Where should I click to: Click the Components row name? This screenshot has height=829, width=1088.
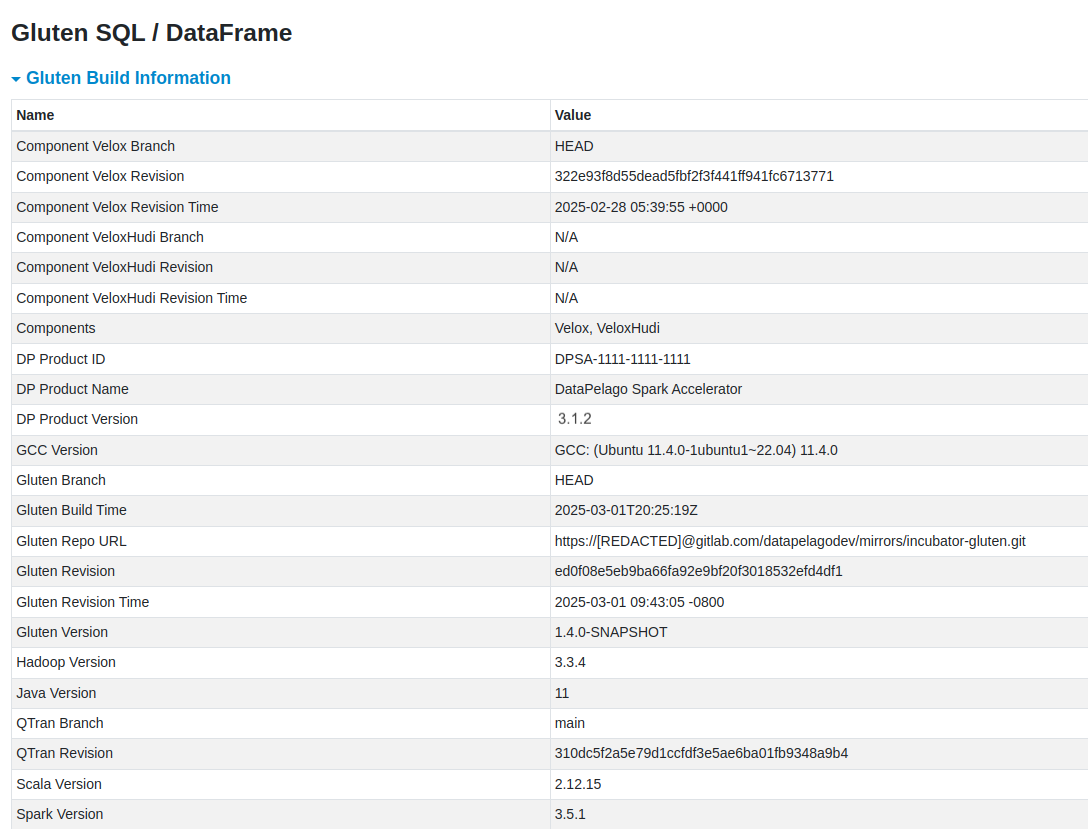pyautogui.click(x=56, y=328)
